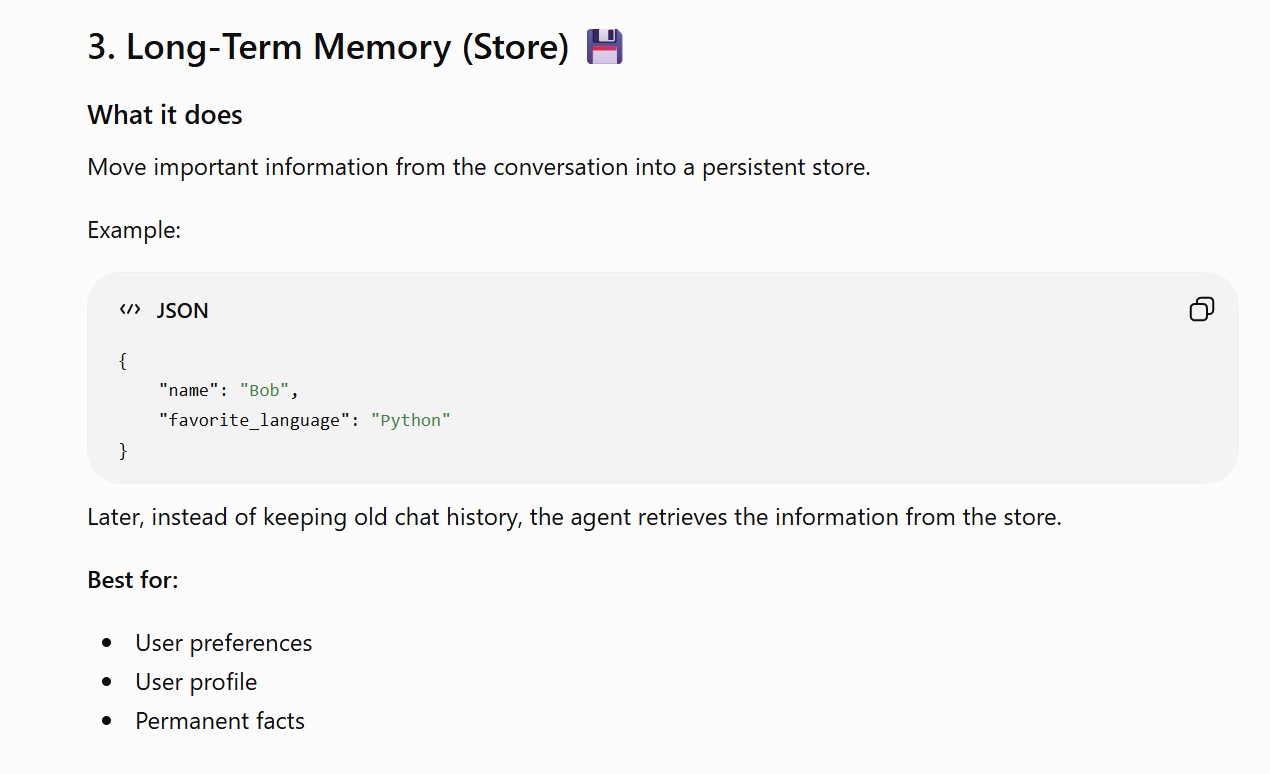1270x774 pixels.
Task: Click the closing curly brace in code
Action: click(123, 451)
